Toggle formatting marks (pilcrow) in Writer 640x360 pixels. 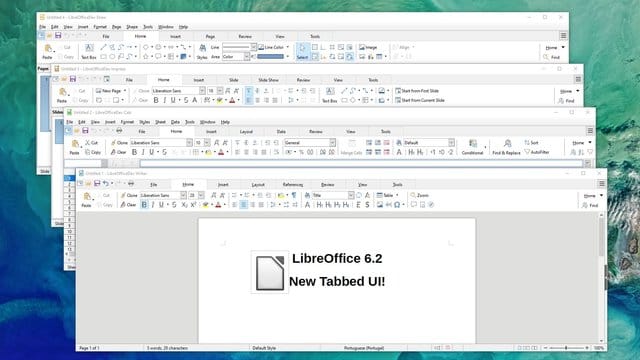294,196
